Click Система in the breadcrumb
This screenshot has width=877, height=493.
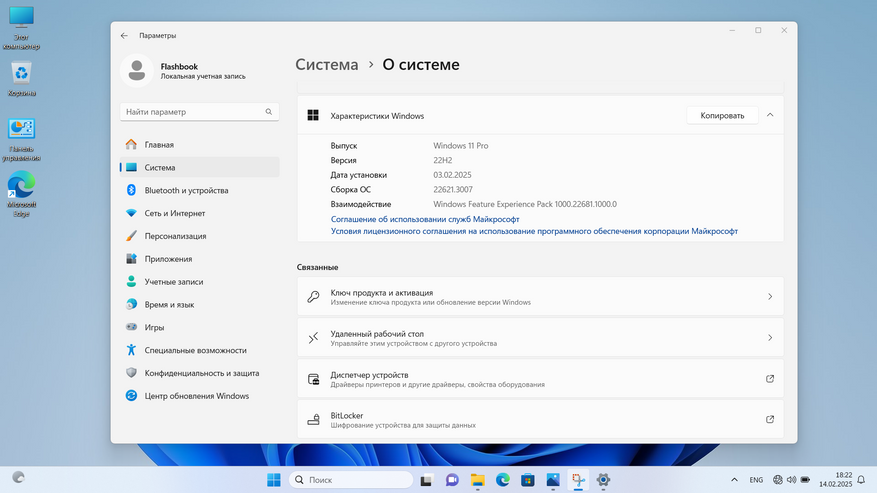[x=326, y=65]
